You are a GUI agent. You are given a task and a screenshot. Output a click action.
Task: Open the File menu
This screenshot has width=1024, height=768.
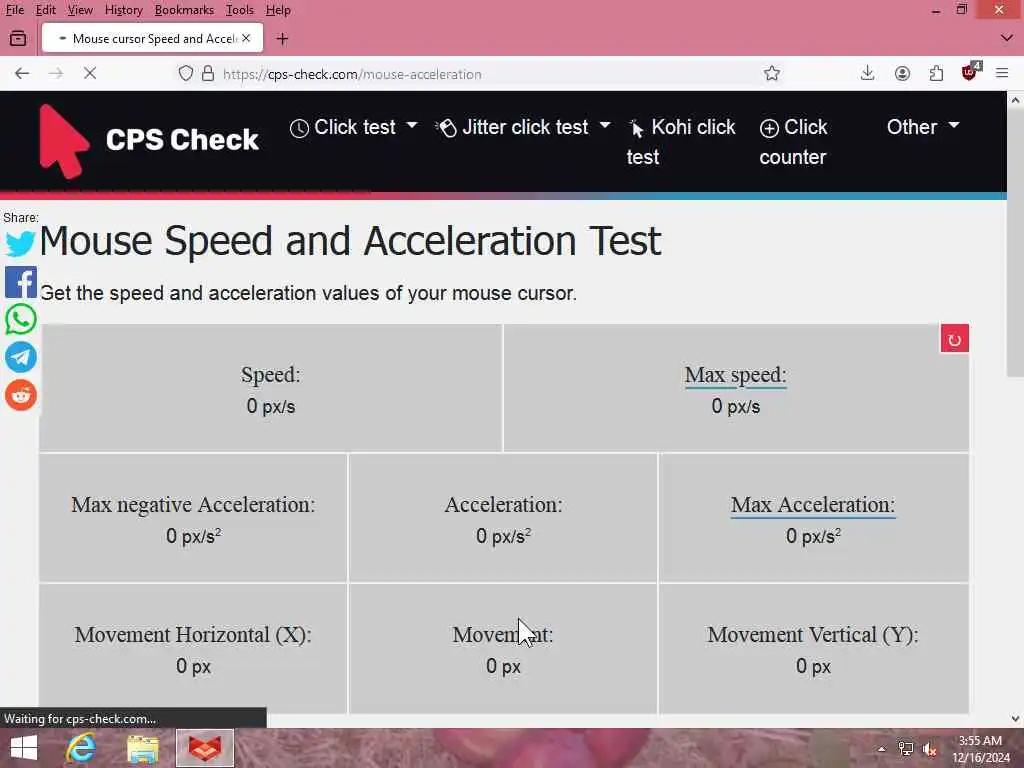pos(14,10)
